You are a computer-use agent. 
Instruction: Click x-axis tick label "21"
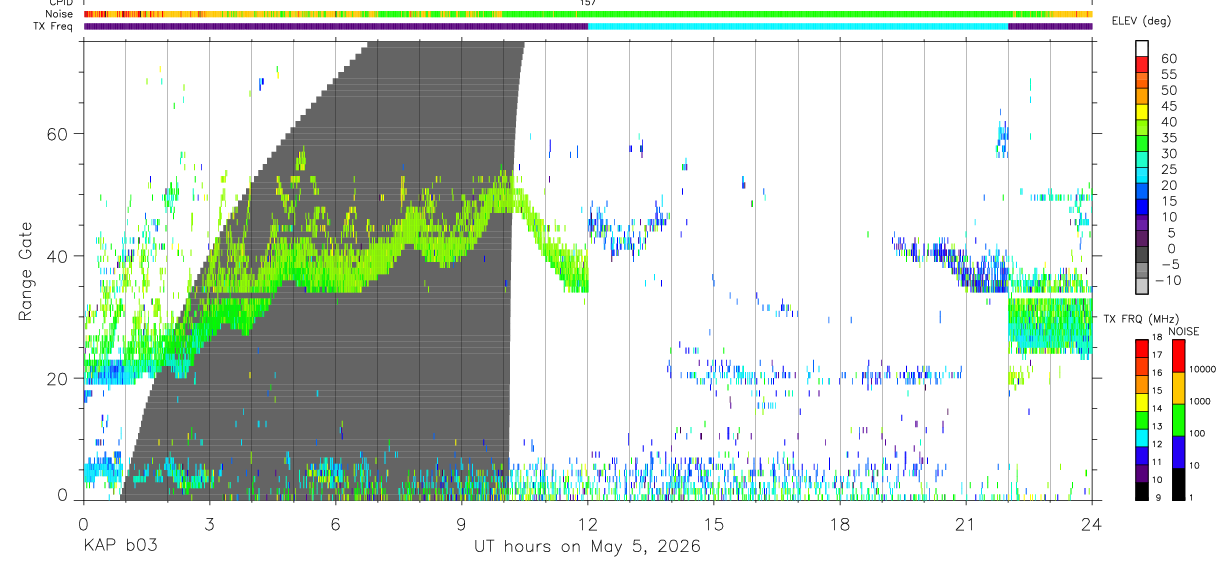pyautogui.click(x=965, y=523)
